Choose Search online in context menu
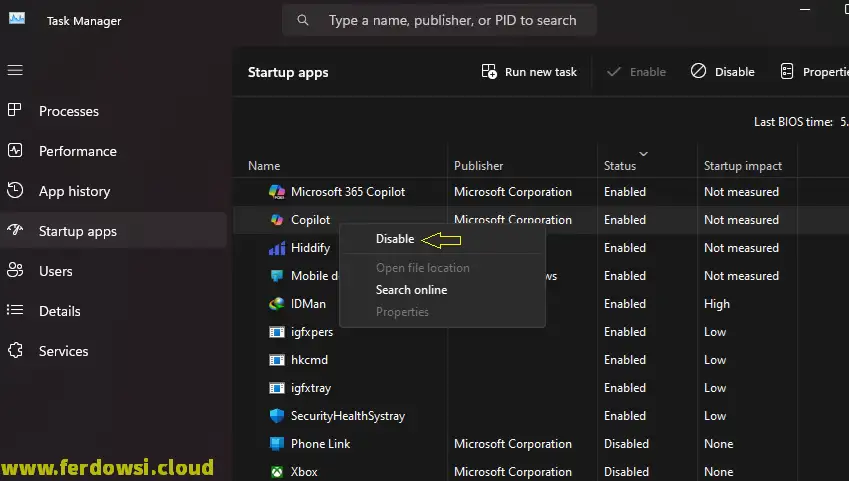 [412, 290]
